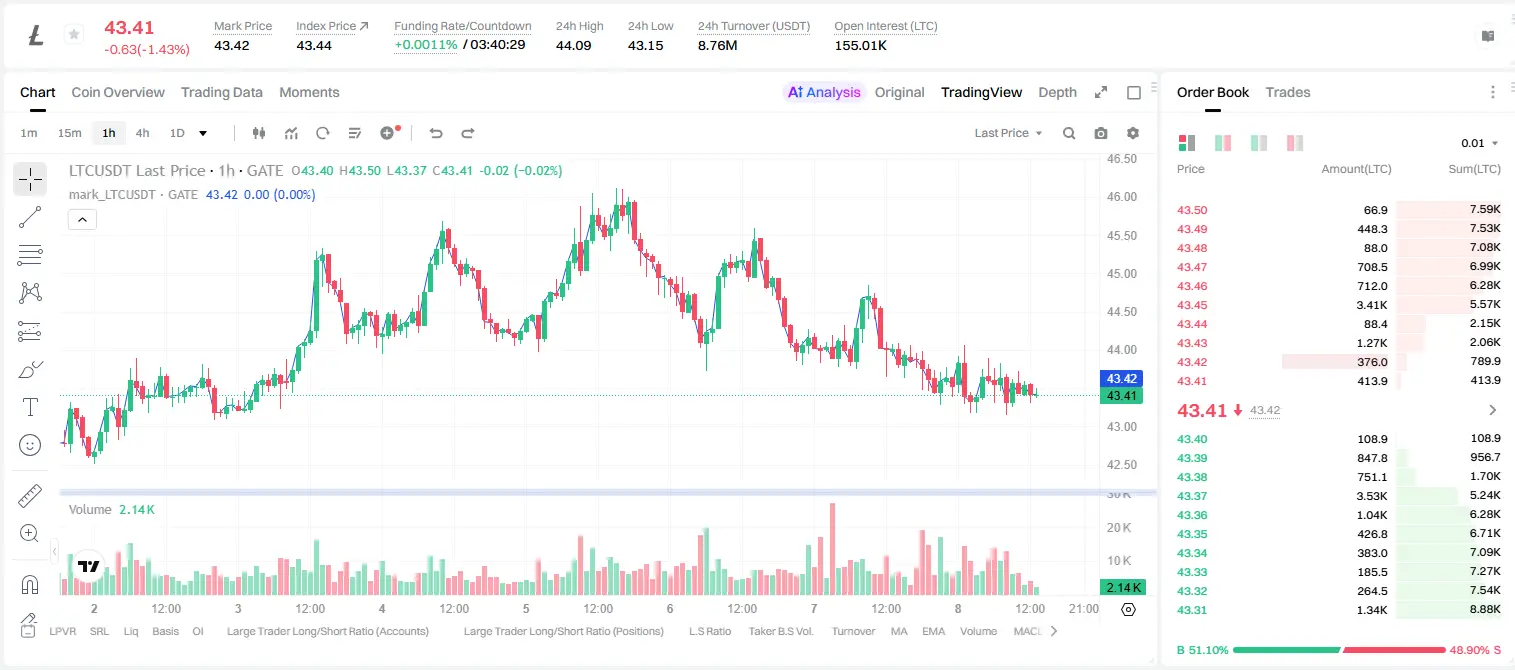
Task: Open the Coin Overview tab
Action: click(x=118, y=92)
